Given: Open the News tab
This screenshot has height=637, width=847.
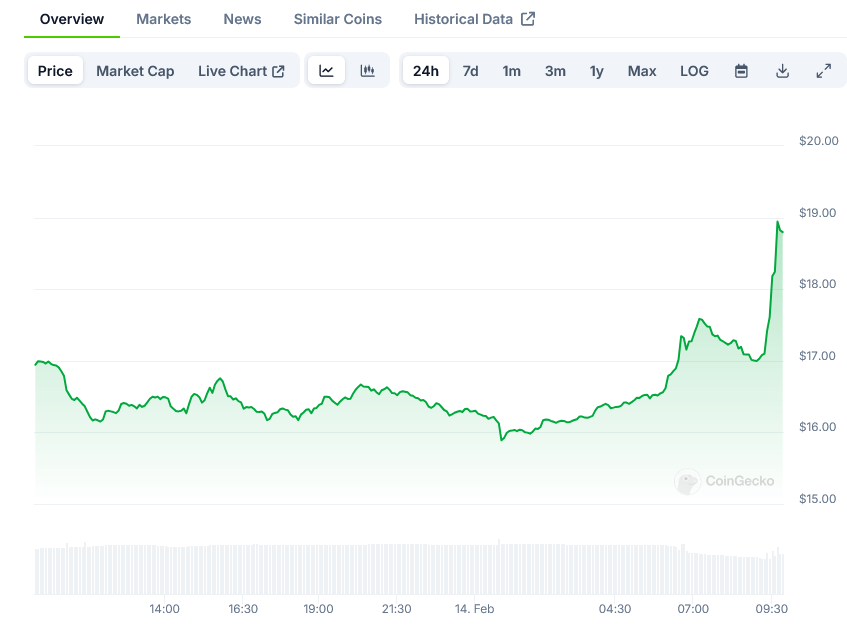Looking at the screenshot, I should coord(242,19).
